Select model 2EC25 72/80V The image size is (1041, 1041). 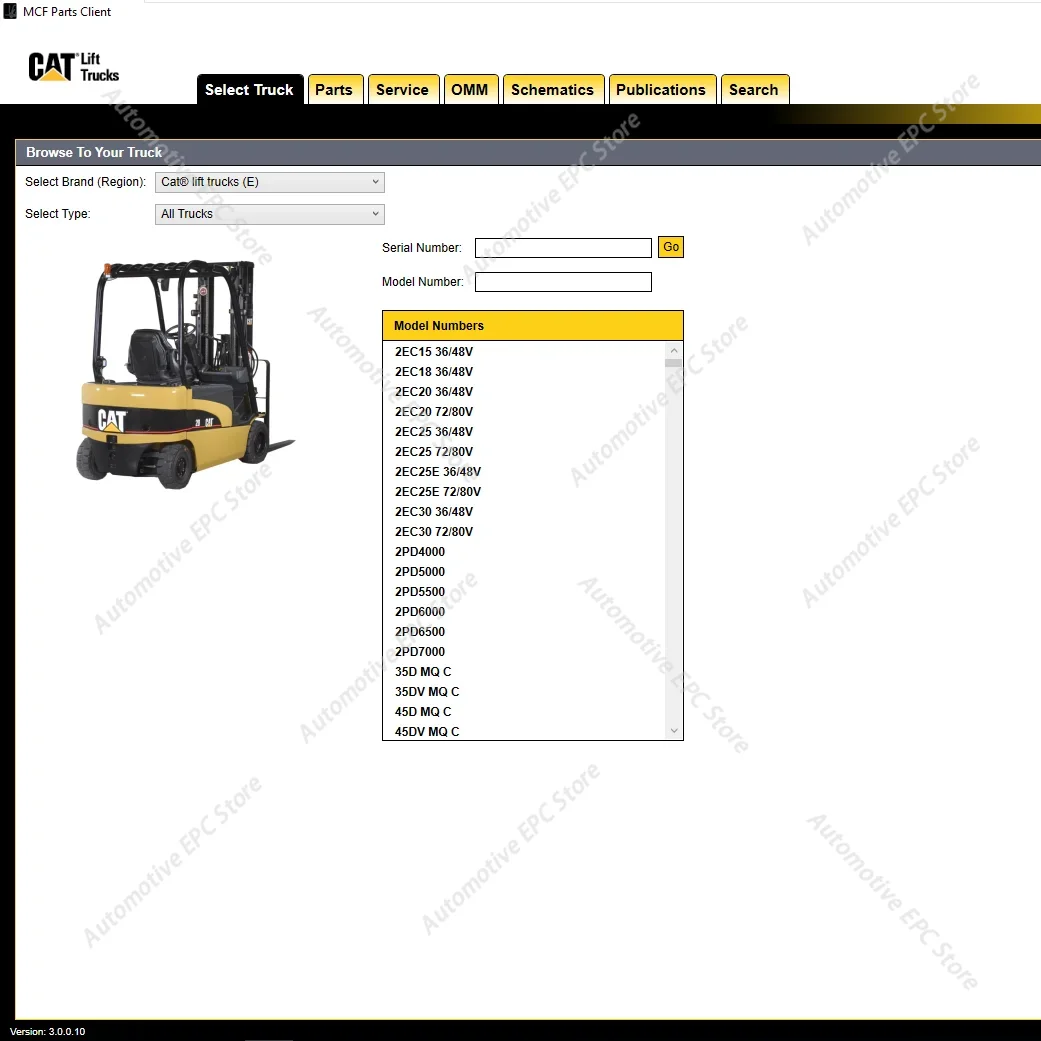pyautogui.click(x=434, y=451)
